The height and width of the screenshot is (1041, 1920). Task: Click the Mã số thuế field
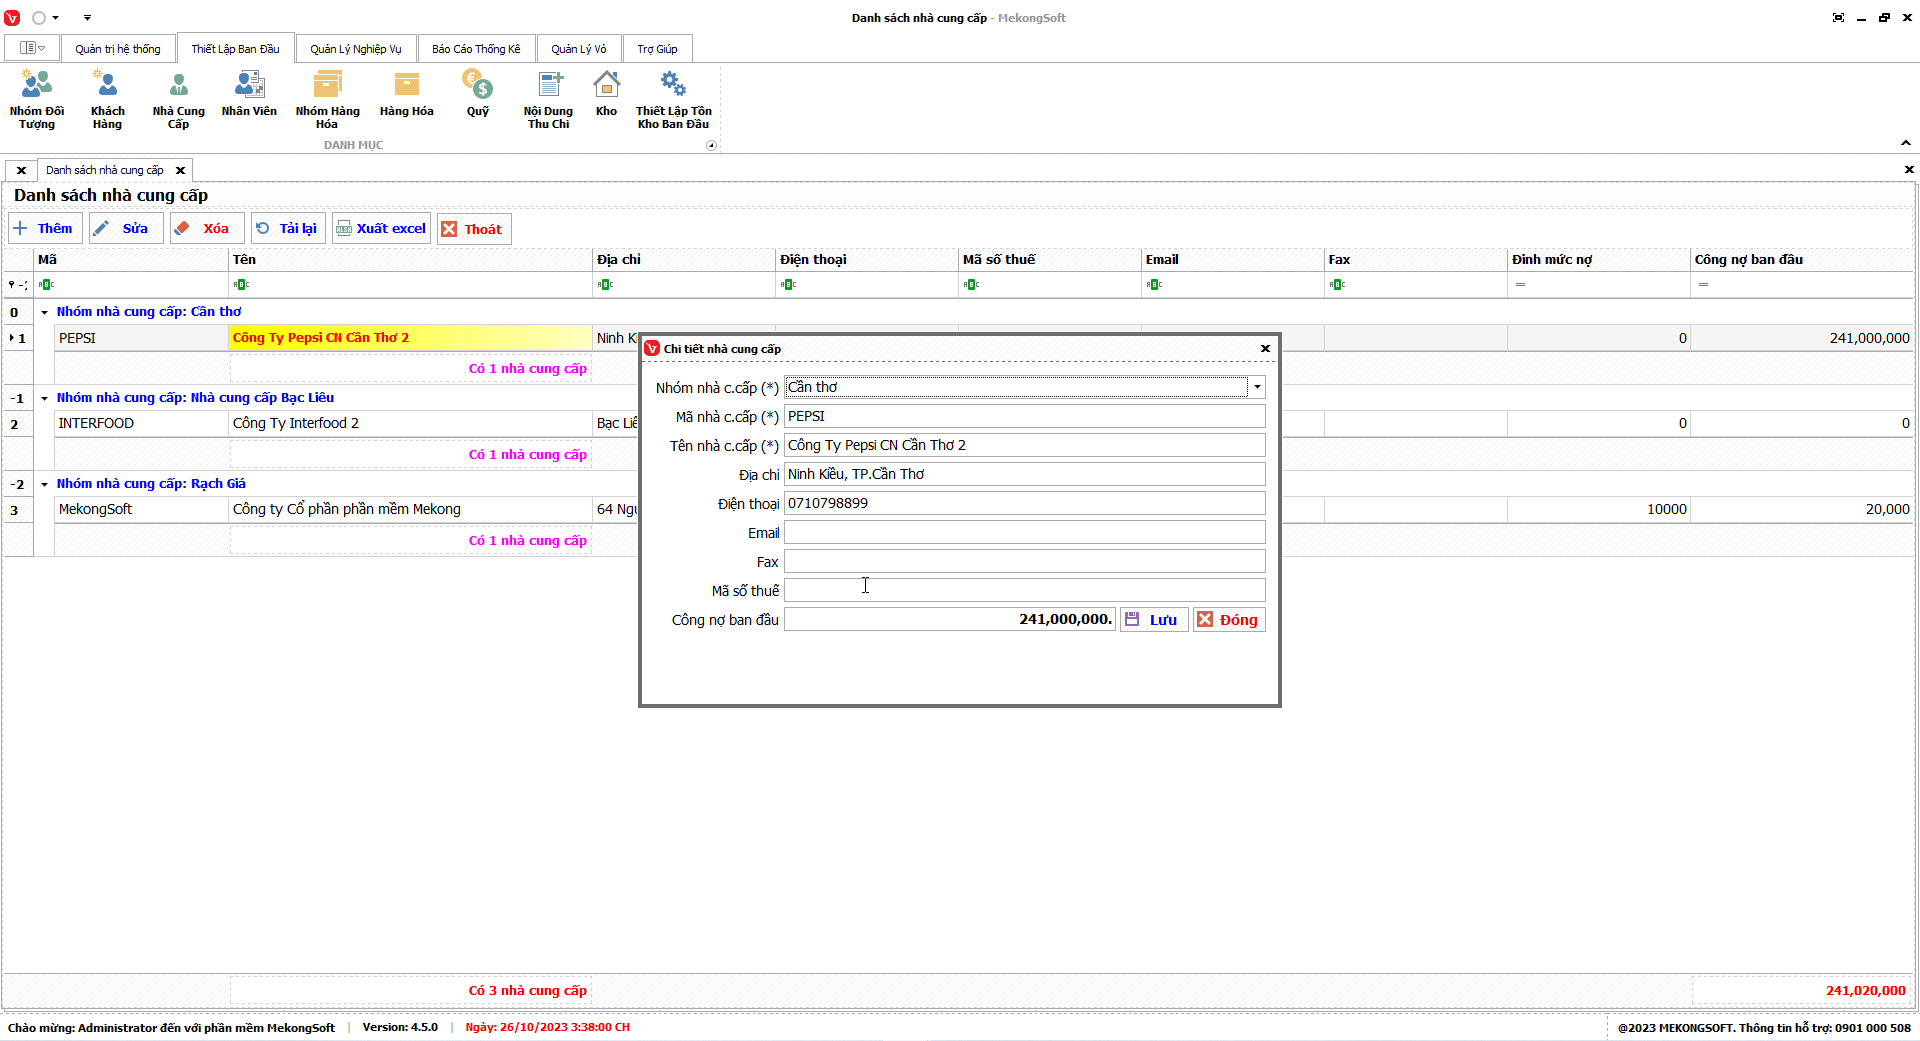(x=1024, y=591)
